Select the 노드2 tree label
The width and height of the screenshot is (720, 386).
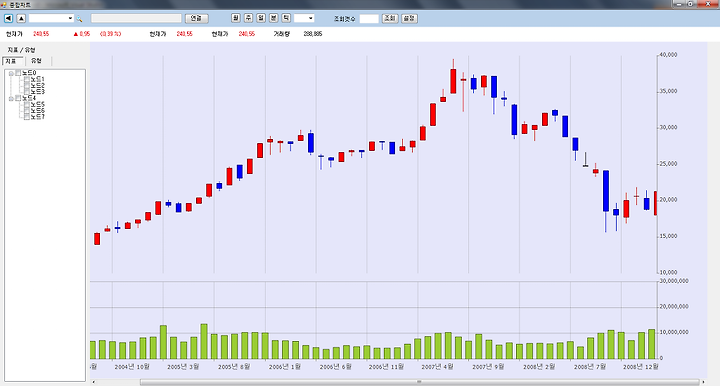38,85
